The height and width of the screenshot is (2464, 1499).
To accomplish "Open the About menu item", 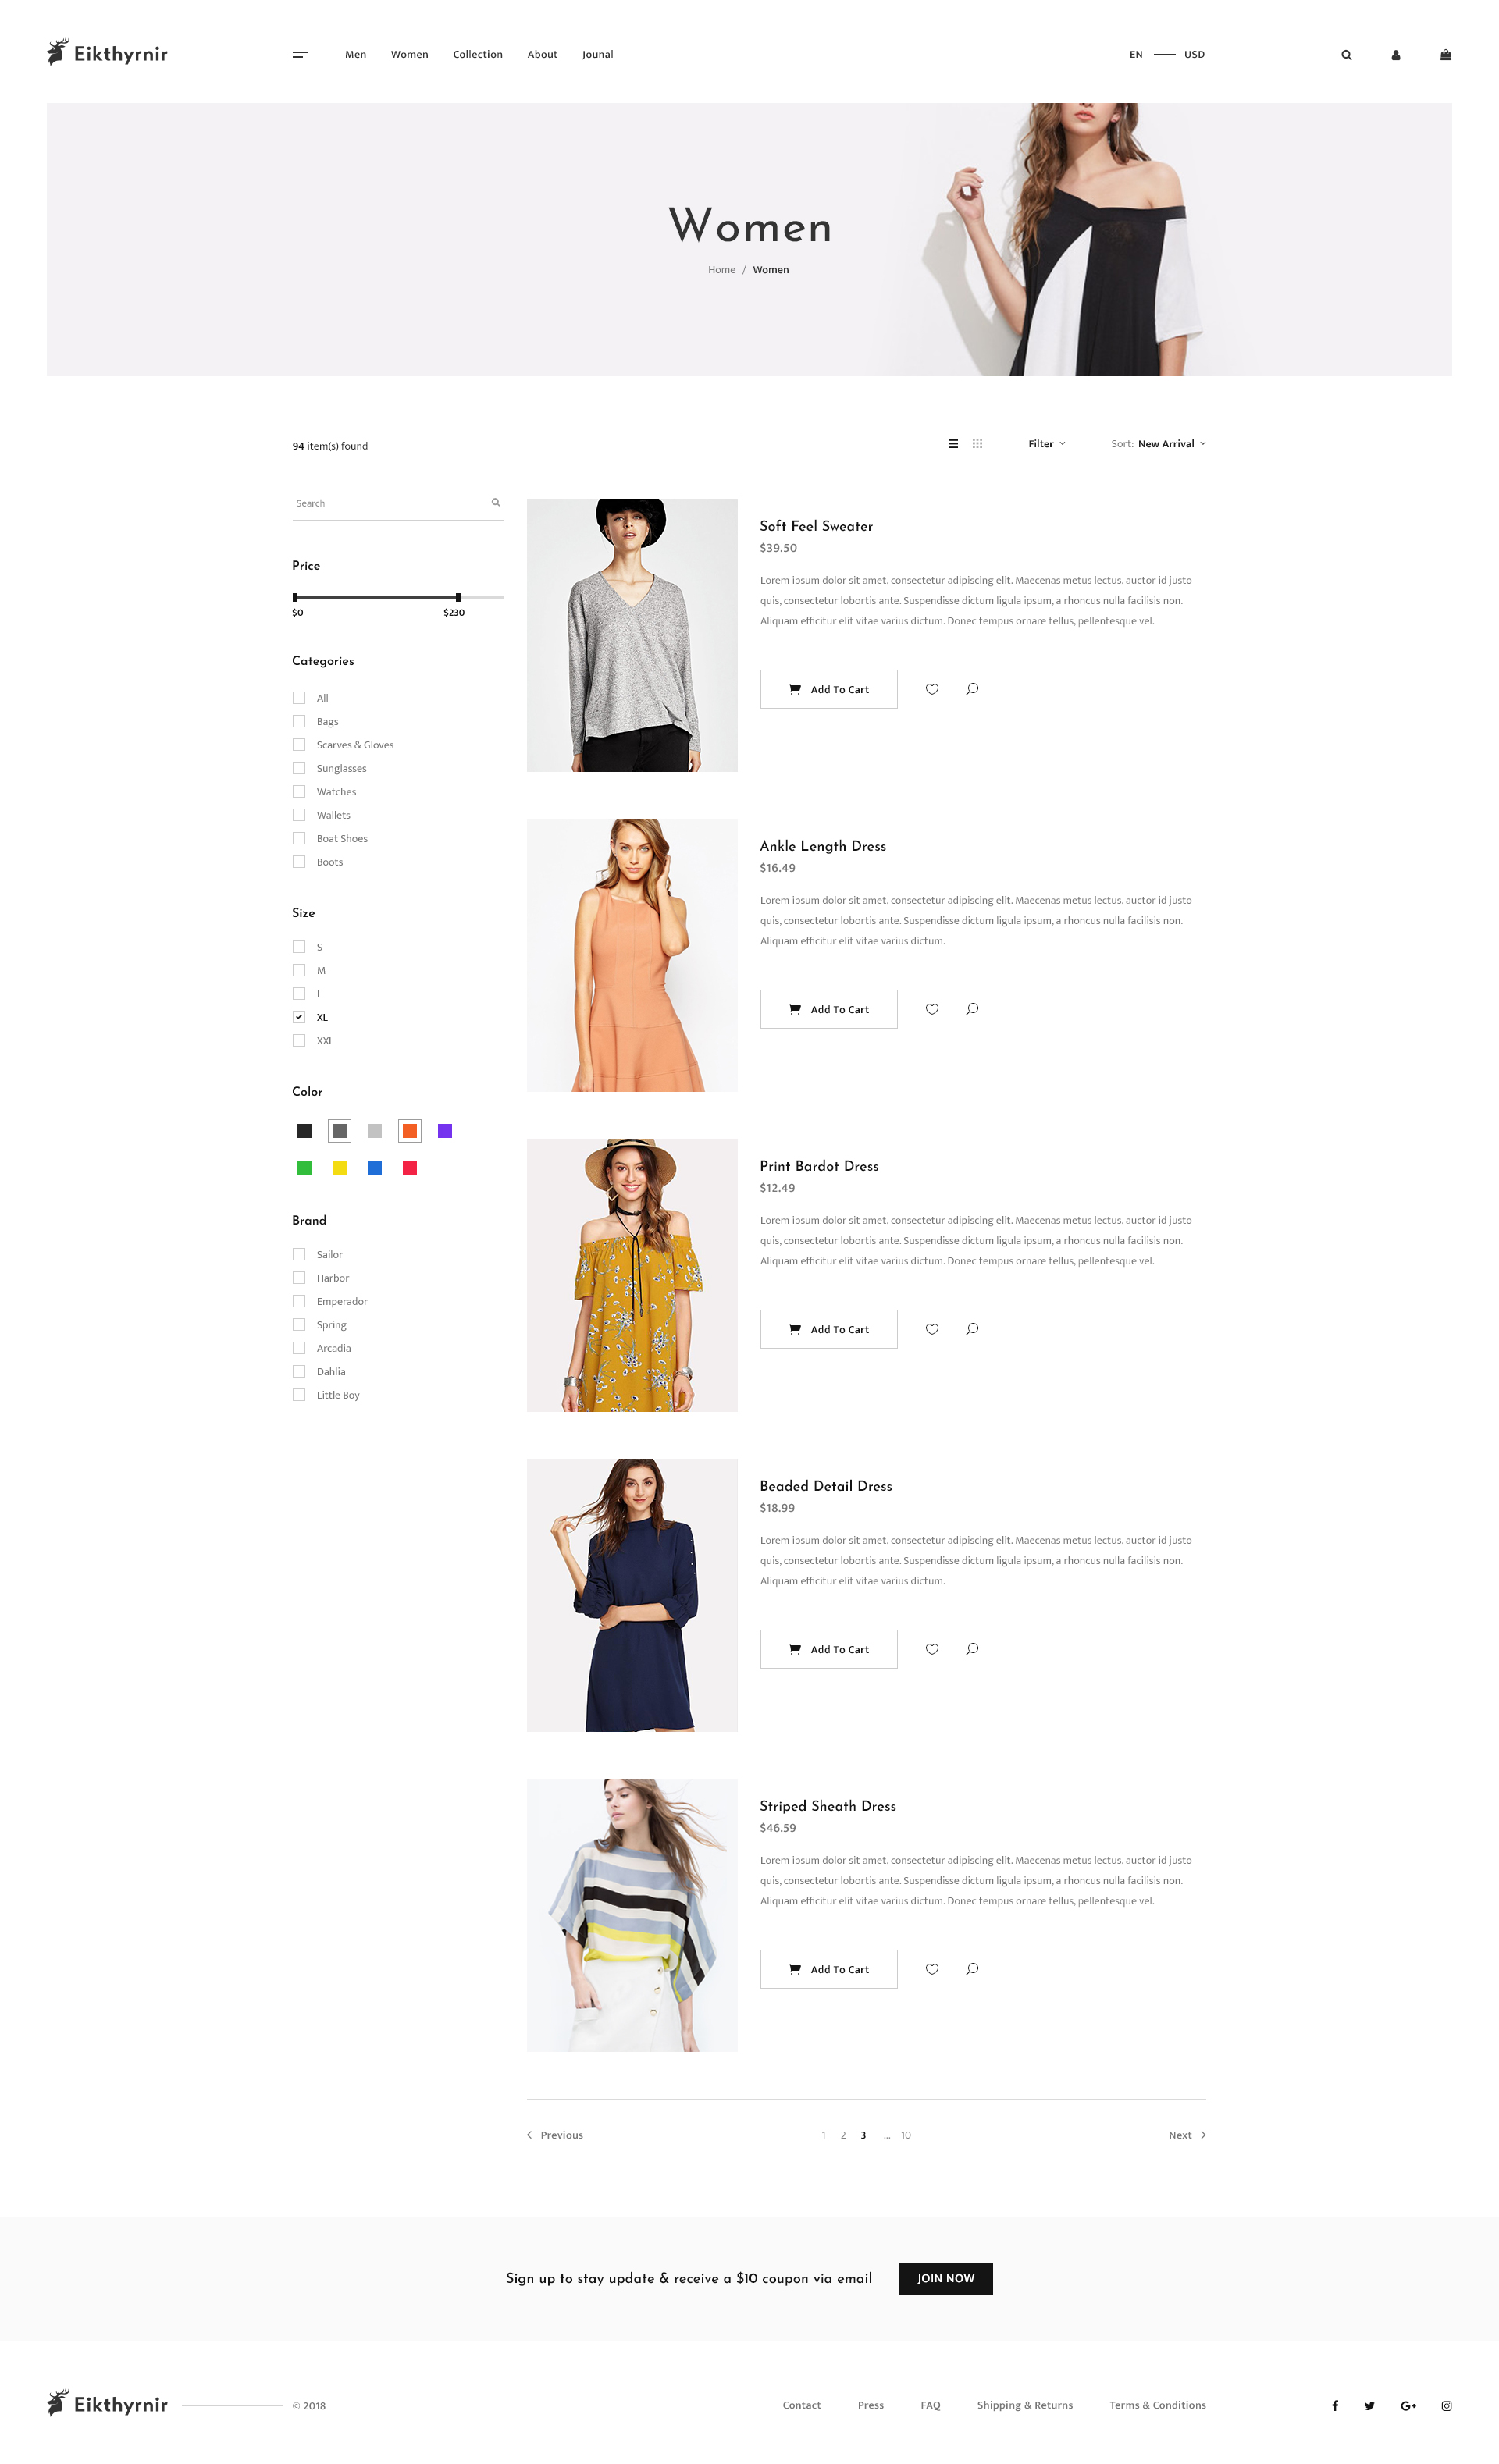I will coord(542,55).
